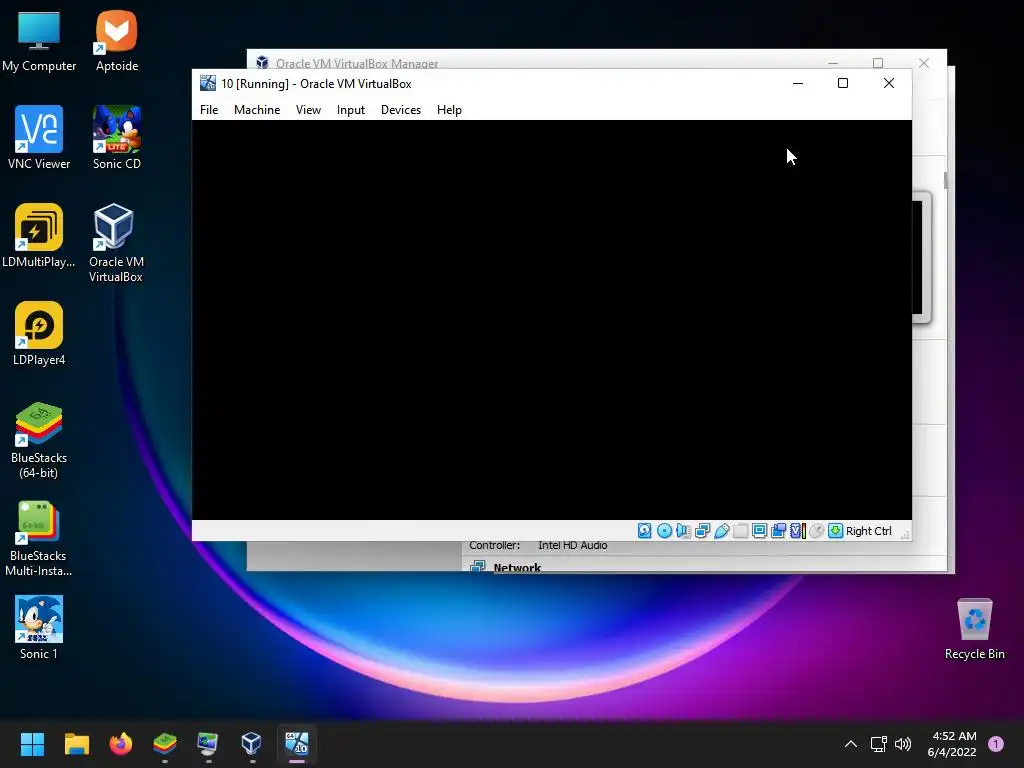Click 'Intel HD Audio' controller value in Manager
Screen dimensions: 1024x768
coord(573,545)
